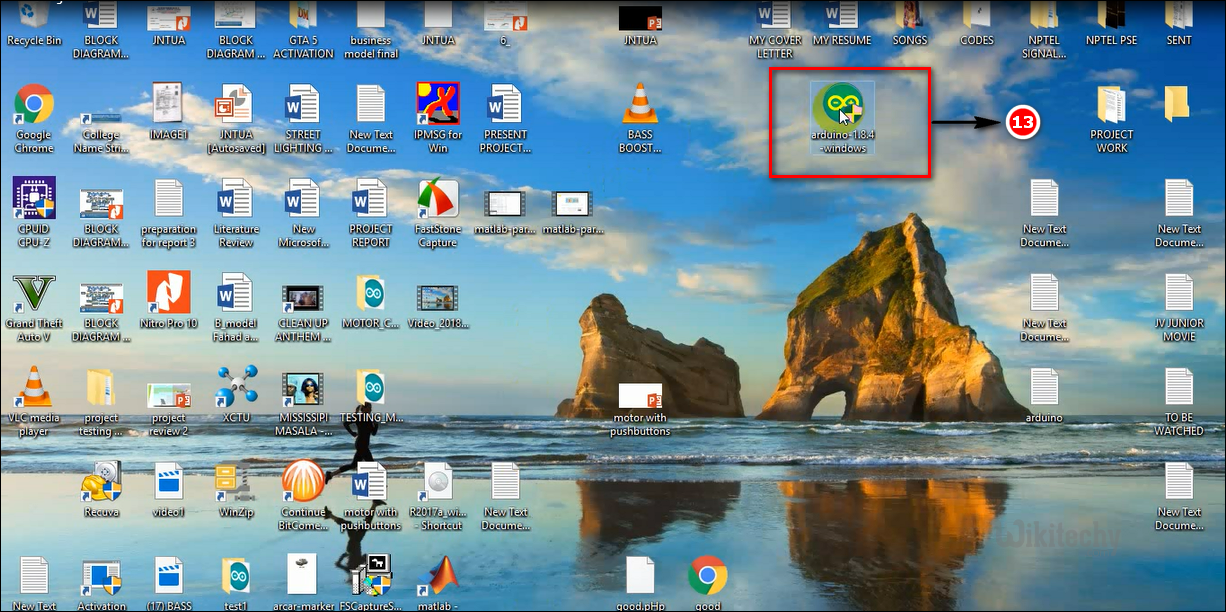Select the TO BE WATCHED text file
Image resolution: width=1226 pixels, height=612 pixels.
pos(1178,388)
